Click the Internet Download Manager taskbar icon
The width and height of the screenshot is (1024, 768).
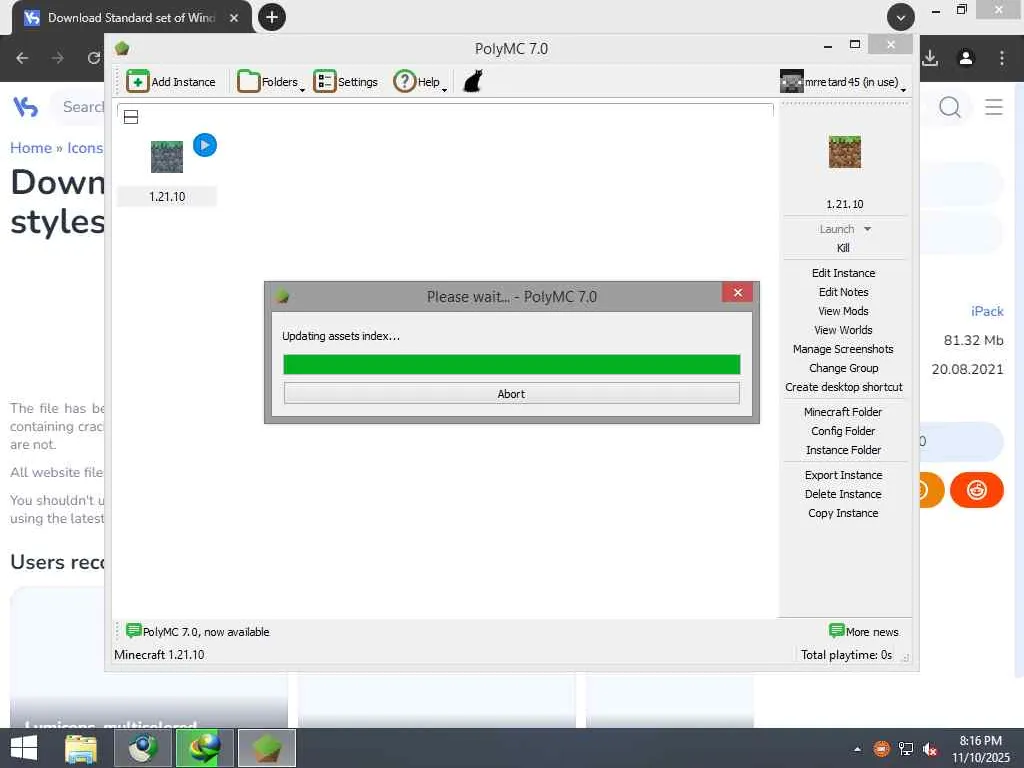point(204,748)
